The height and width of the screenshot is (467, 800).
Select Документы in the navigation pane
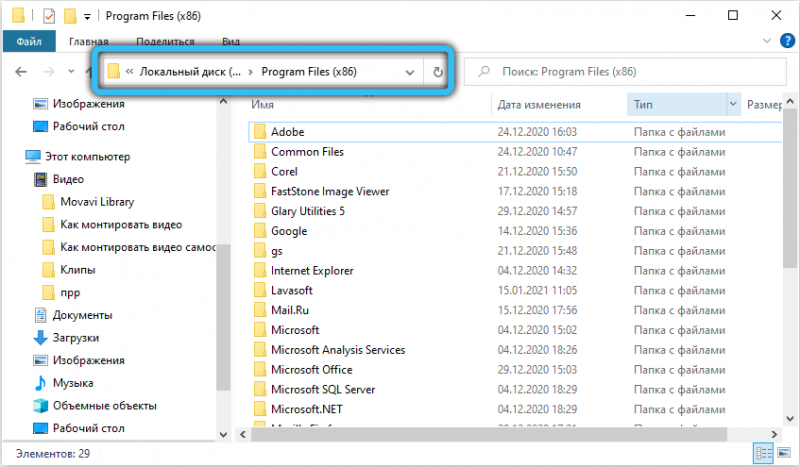[73, 315]
